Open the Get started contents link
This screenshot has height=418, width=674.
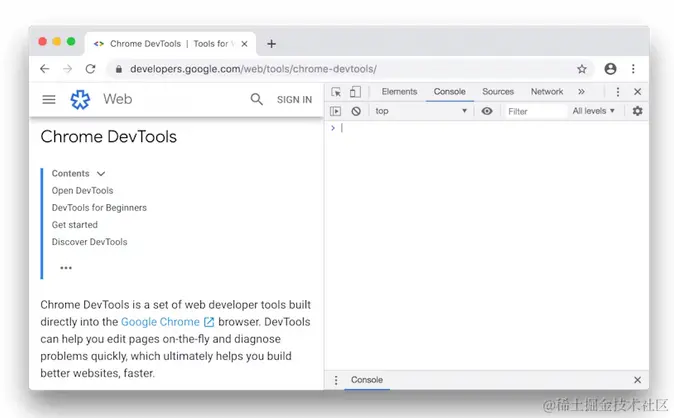75,225
